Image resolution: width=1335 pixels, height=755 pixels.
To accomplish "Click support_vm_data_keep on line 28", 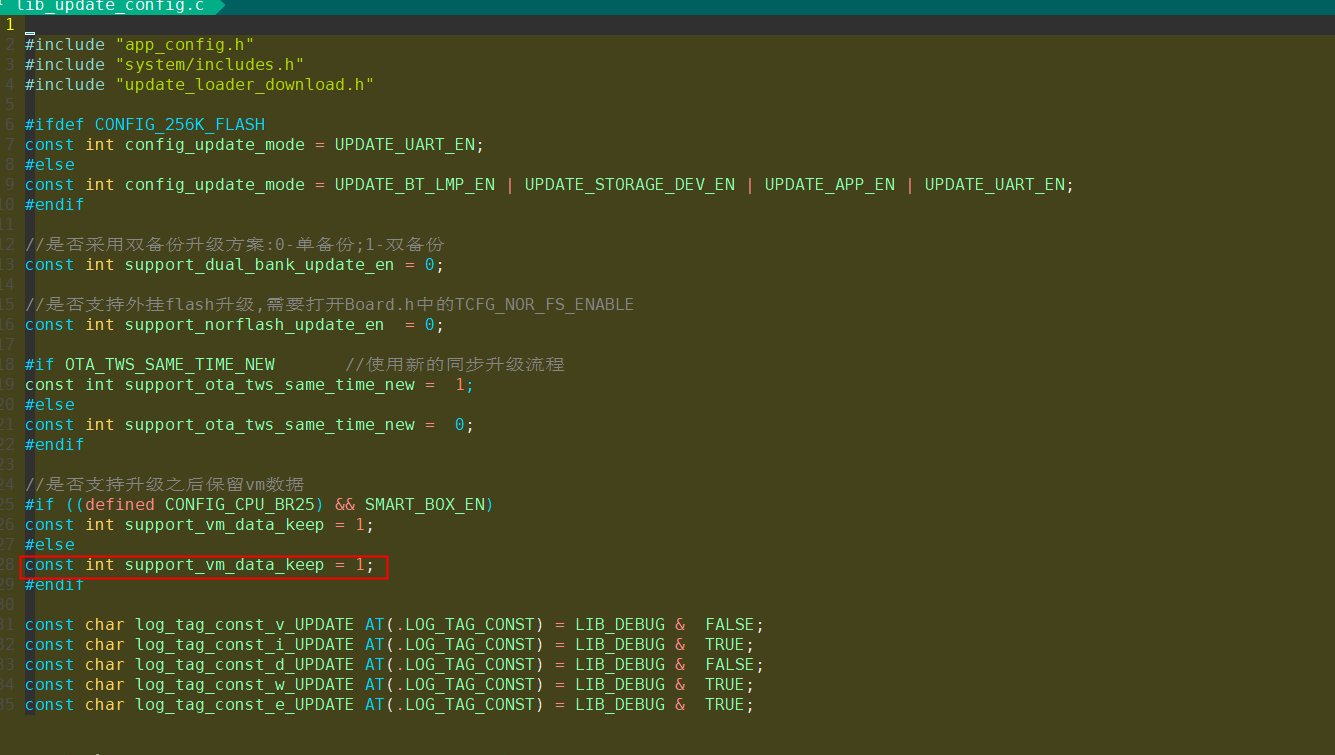I will [x=224, y=565].
